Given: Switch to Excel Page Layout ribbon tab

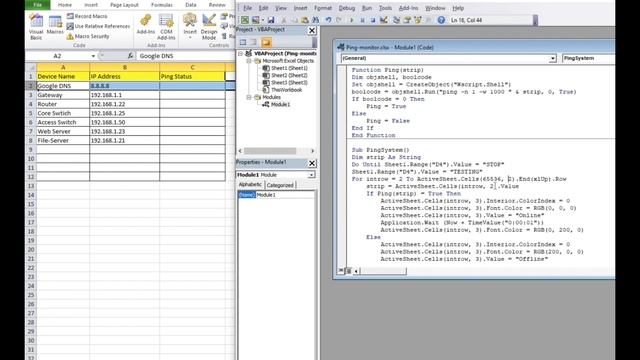Looking at the screenshot, I should pos(124,5).
